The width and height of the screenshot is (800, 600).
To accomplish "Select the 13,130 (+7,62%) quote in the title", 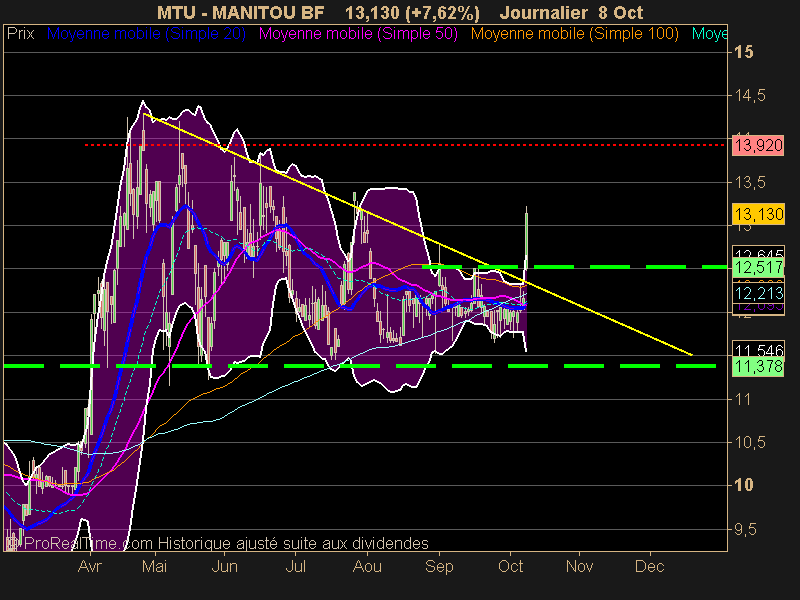I will point(412,12).
